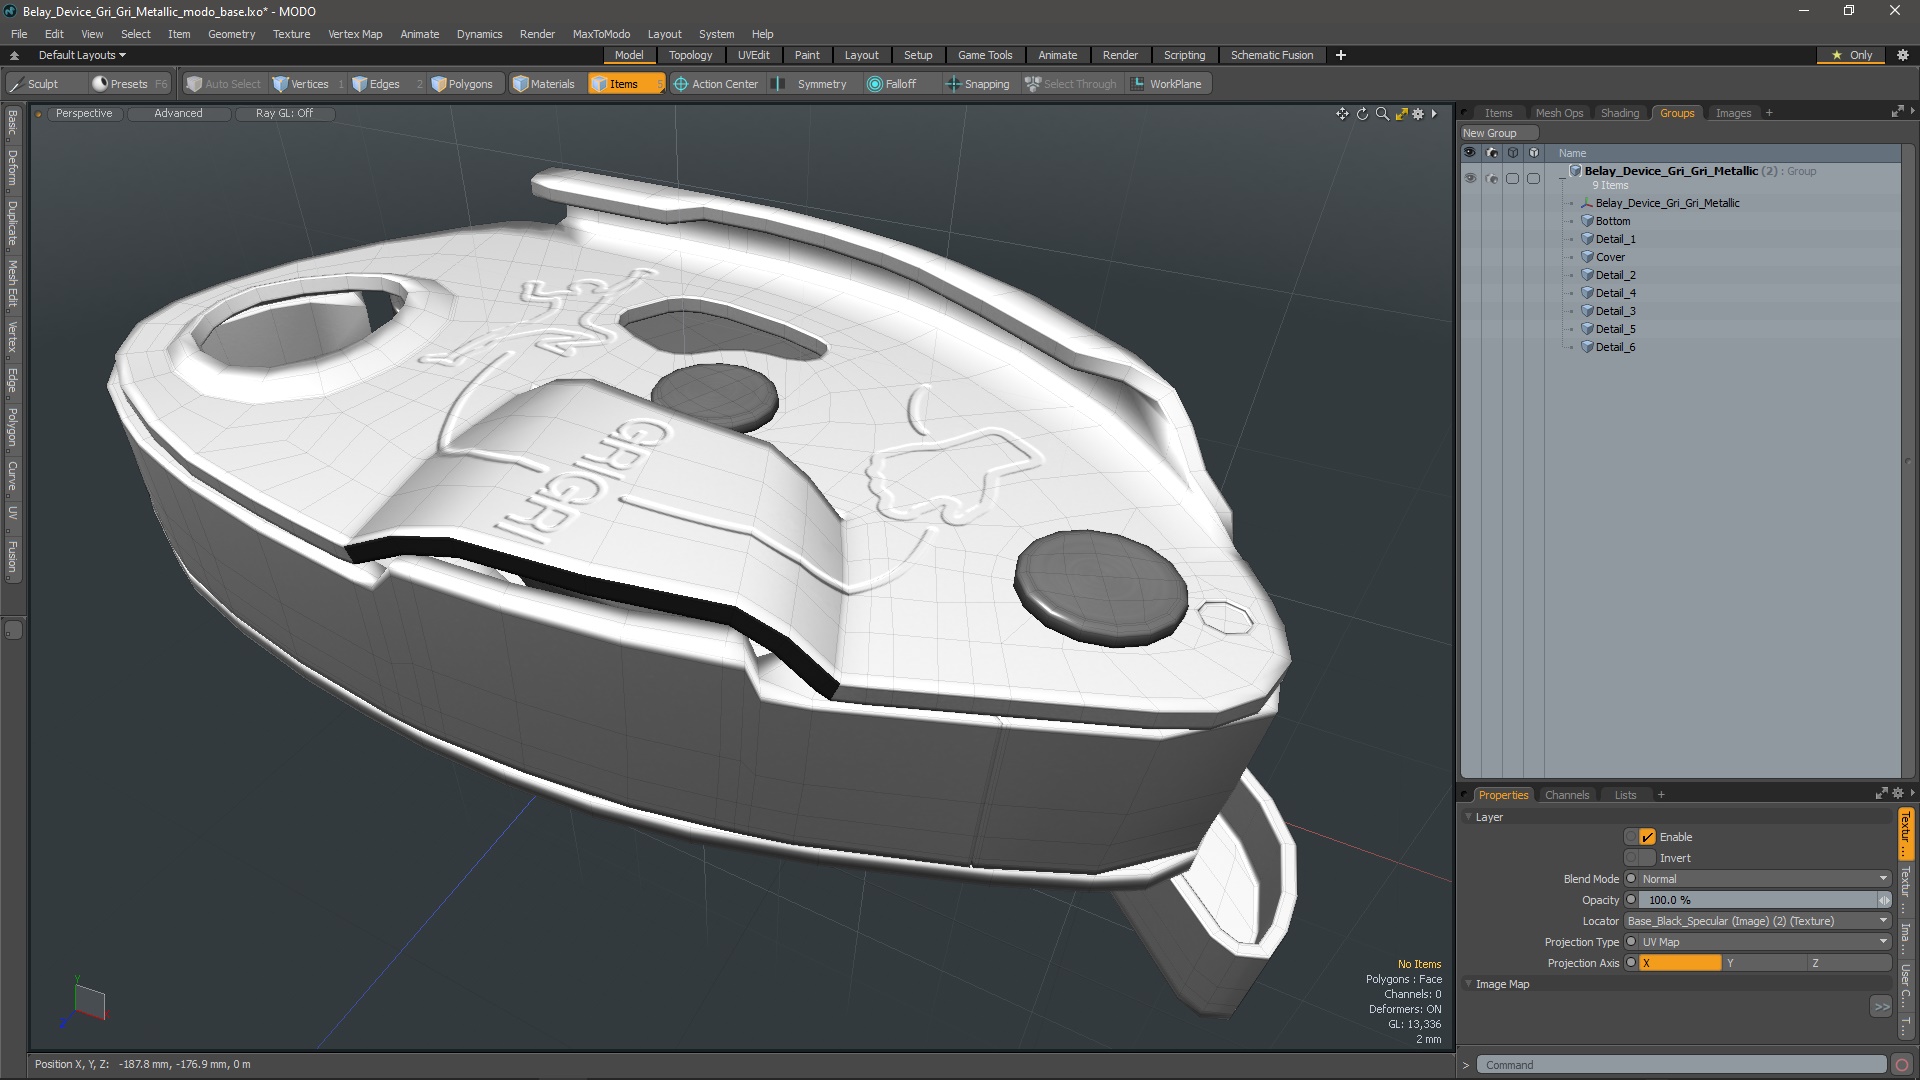The height and width of the screenshot is (1080, 1920).
Task: Click the locator axis icon in the group
Action: pyautogui.click(x=1587, y=203)
